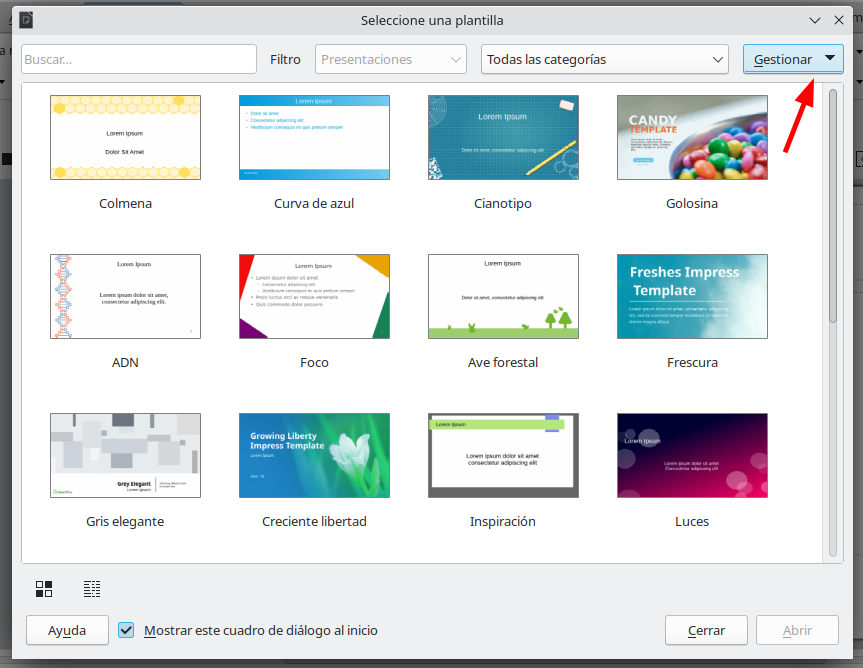Screen dimensions: 863x668
Task: Click the 'Inspiración' name label
Action: click(x=503, y=522)
